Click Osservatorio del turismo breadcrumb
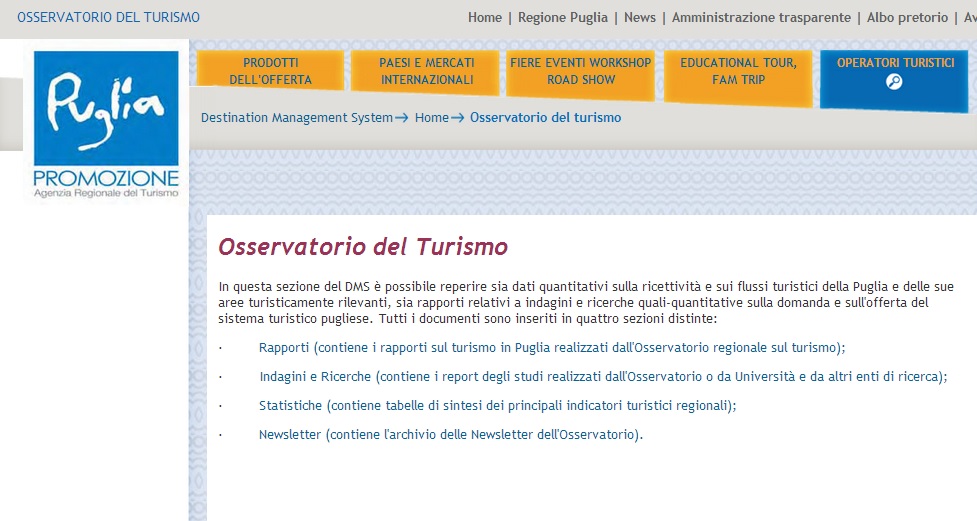 click(x=545, y=118)
